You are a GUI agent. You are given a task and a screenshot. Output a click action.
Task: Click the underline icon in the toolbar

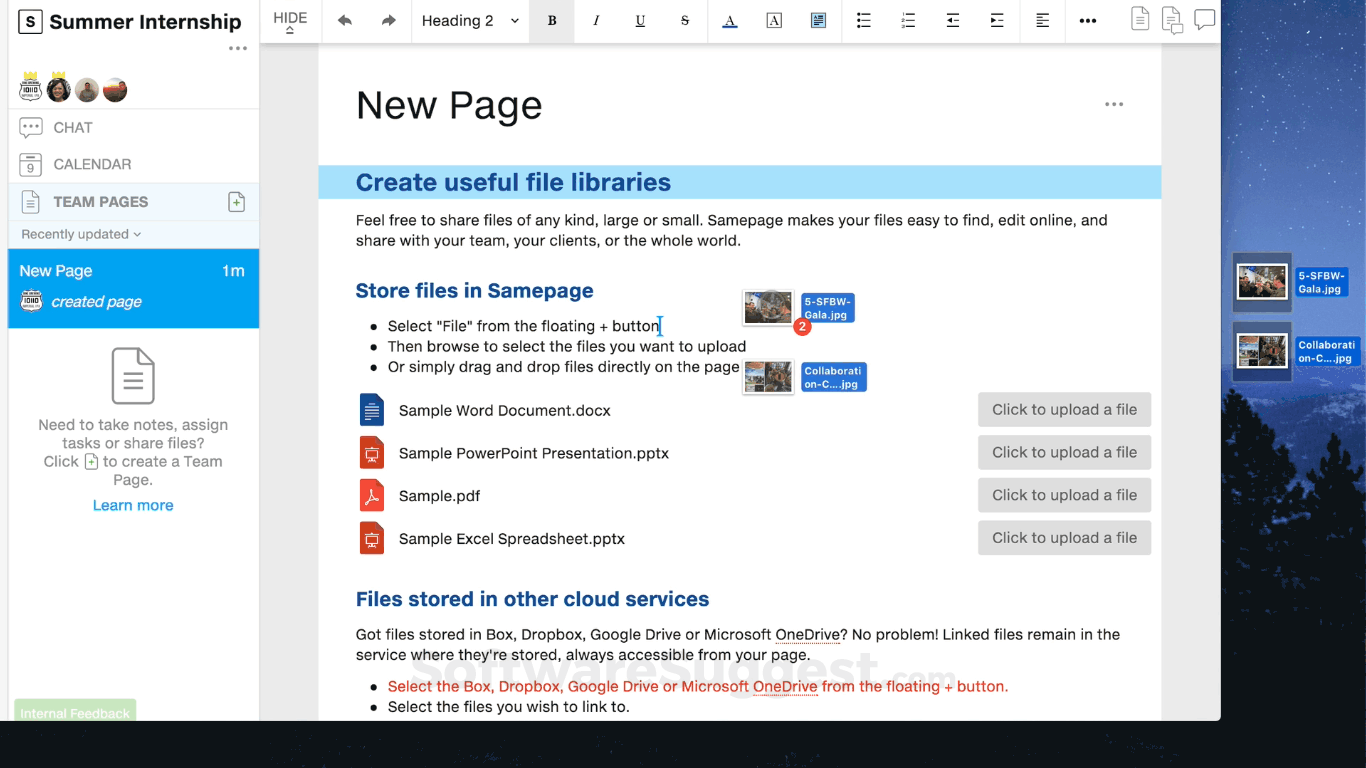tap(640, 20)
